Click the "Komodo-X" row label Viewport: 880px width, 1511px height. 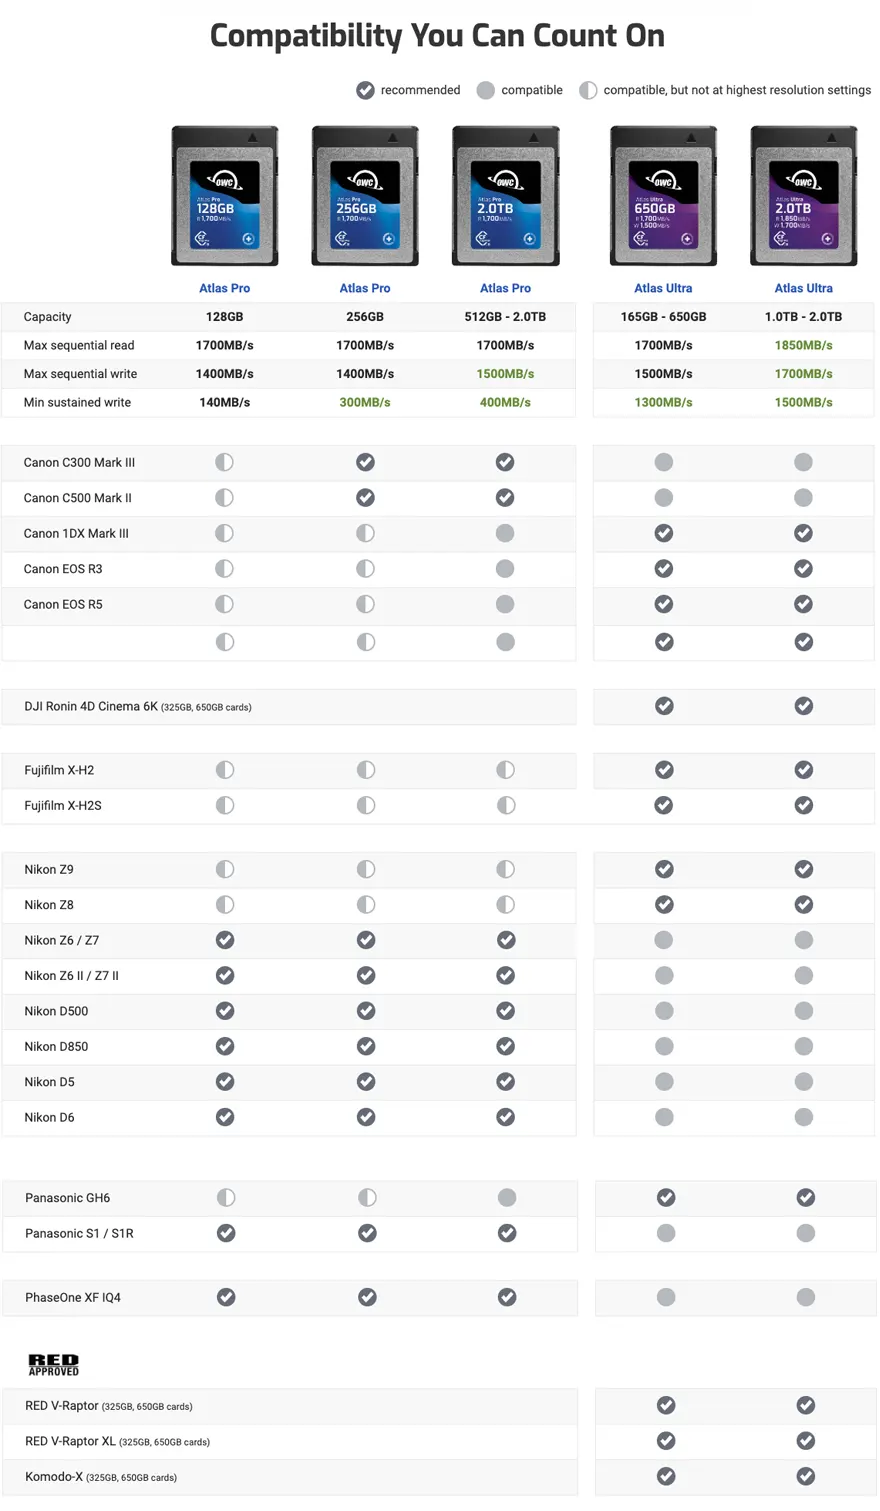tap(54, 1476)
